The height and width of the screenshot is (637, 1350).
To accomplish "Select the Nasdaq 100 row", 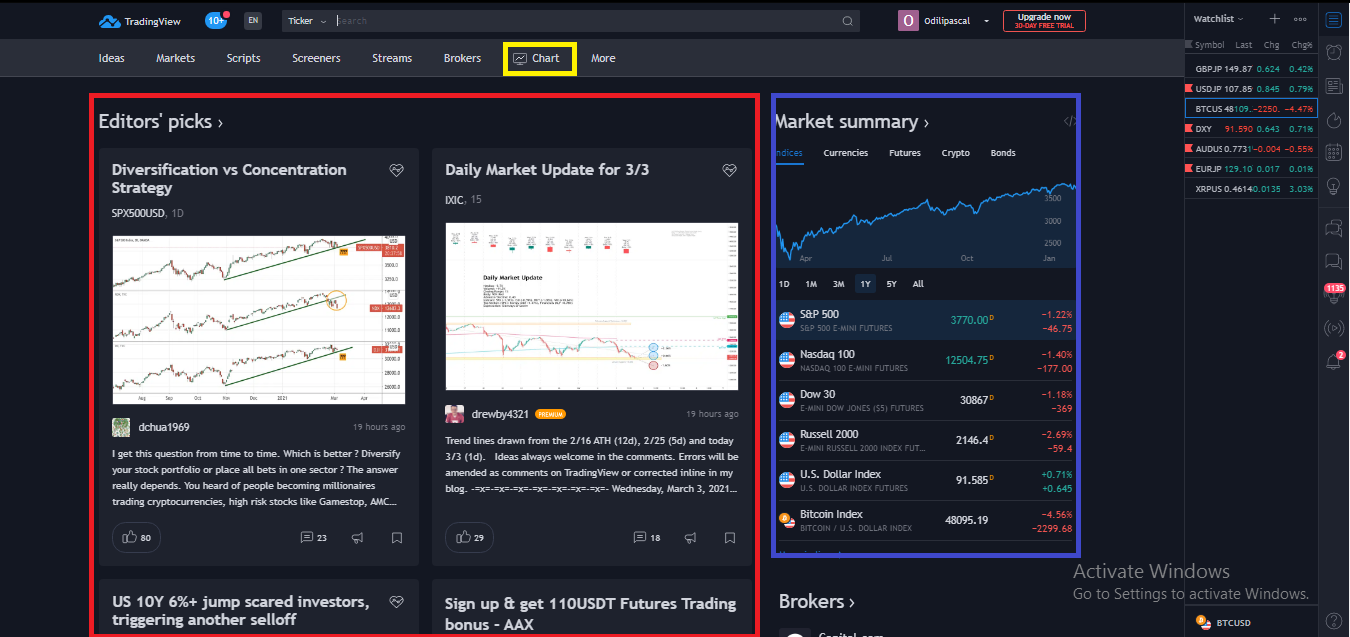I will click(926, 360).
